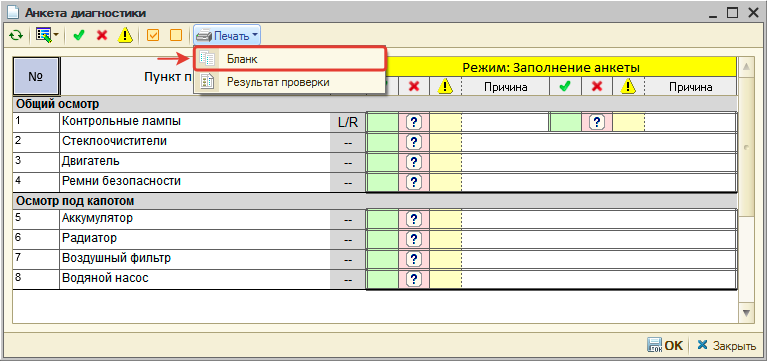Screen dimensions: 767x361
Task: Mark Двигатель yellow warning cell
Action: click(x=445, y=162)
